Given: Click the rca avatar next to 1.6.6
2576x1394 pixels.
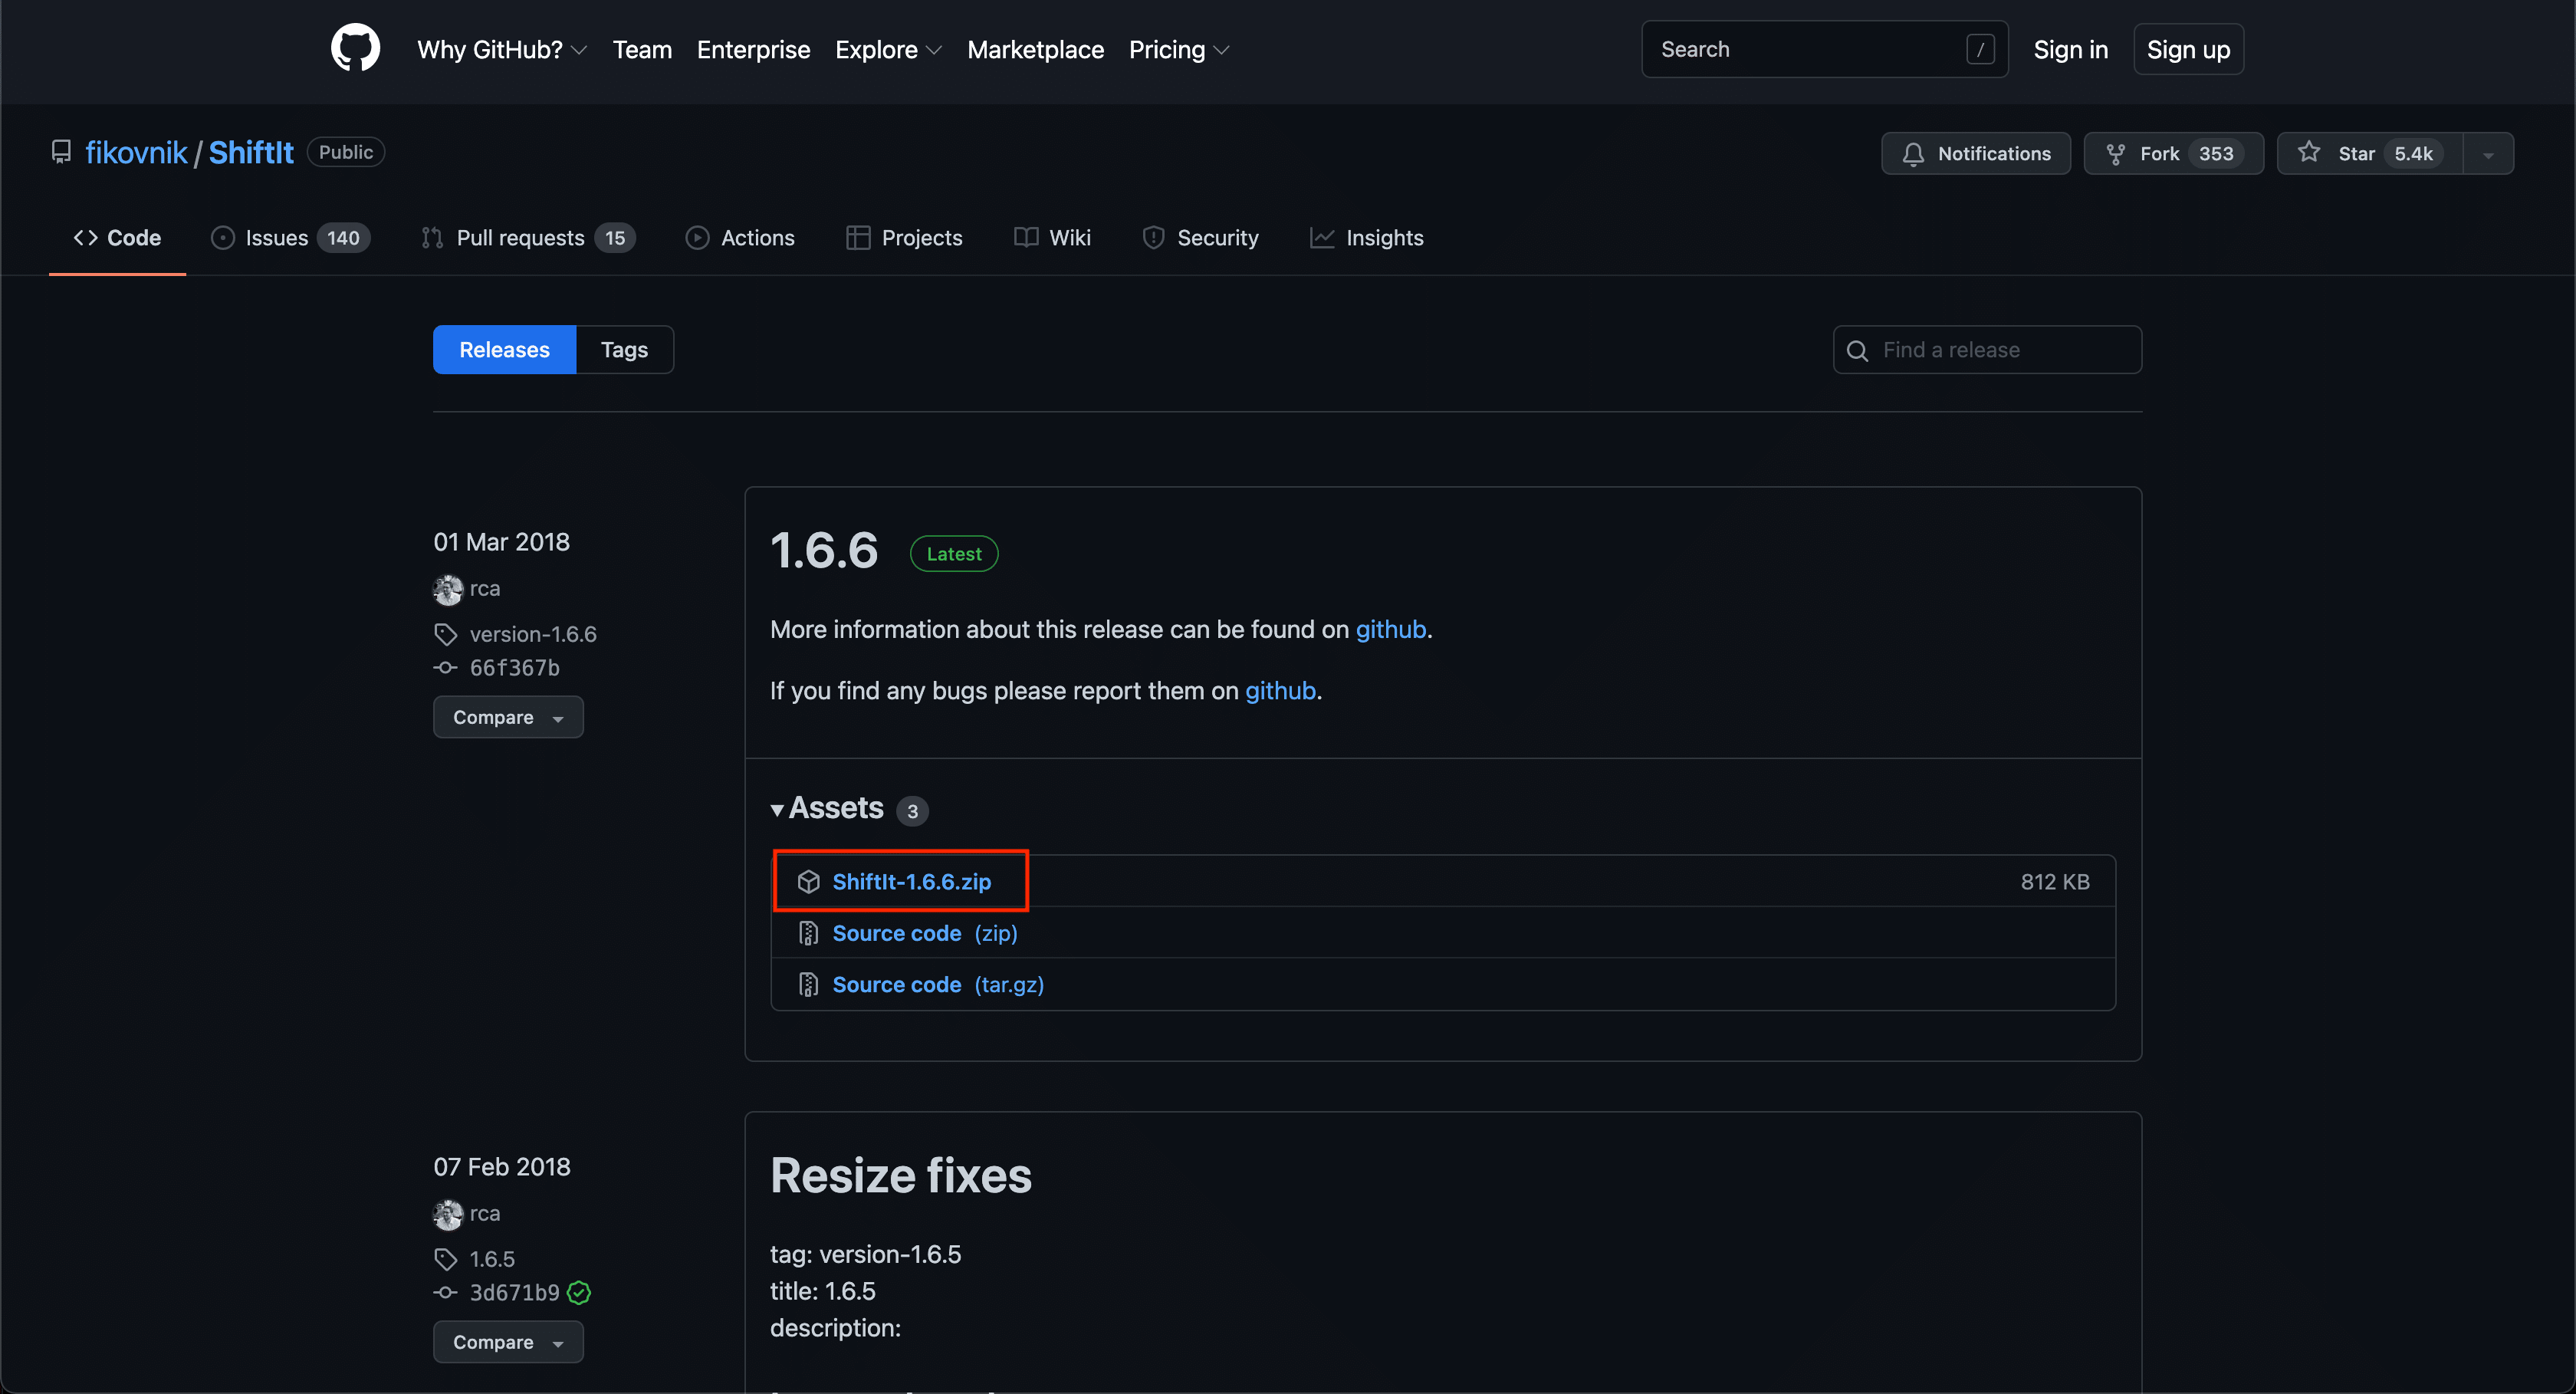Looking at the screenshot, I should tap(447, 589).
